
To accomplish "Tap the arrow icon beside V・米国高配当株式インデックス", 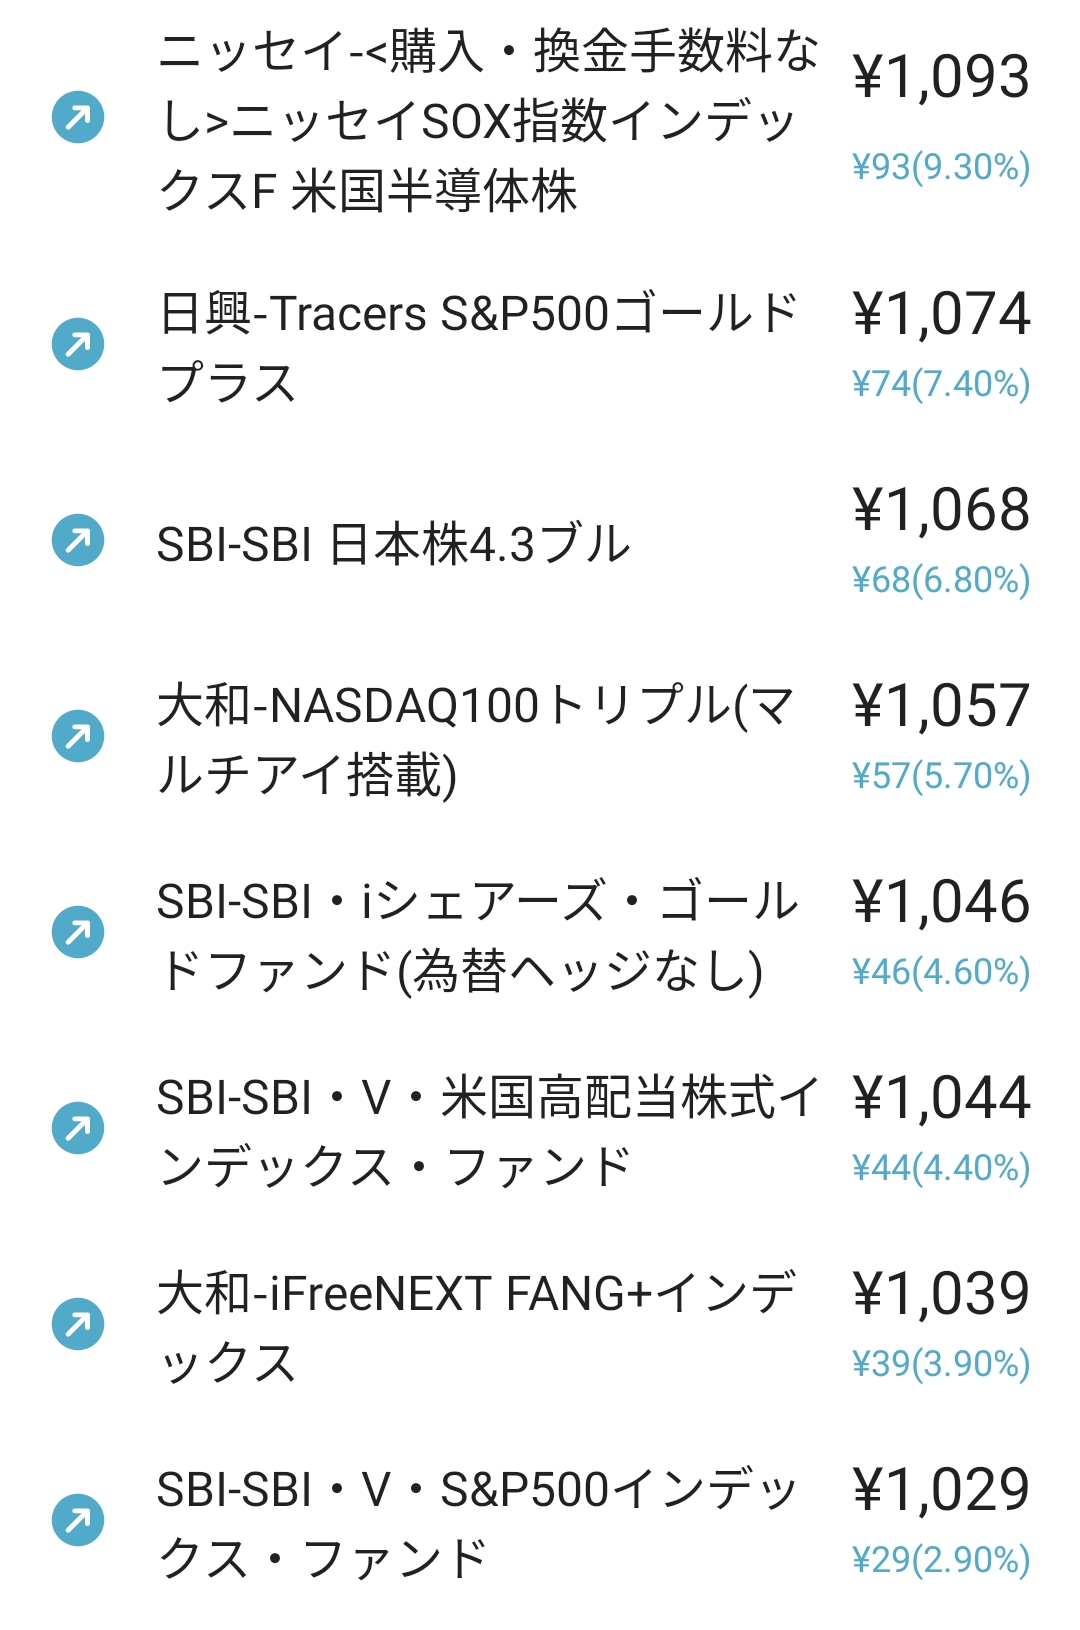I will [78, 1128].
